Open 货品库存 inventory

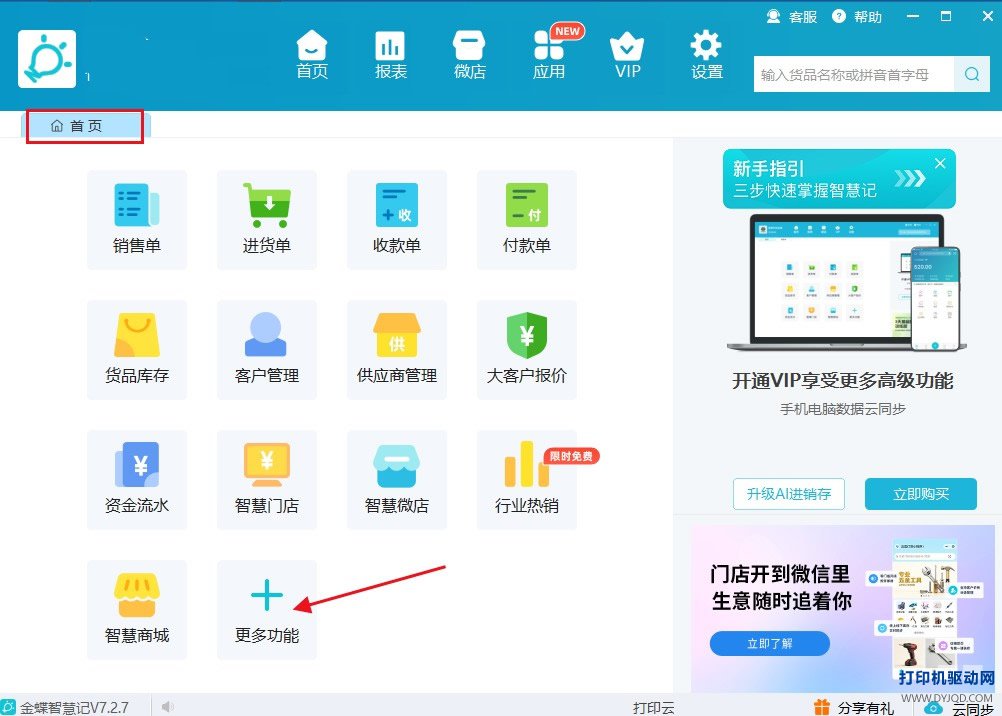137,350
